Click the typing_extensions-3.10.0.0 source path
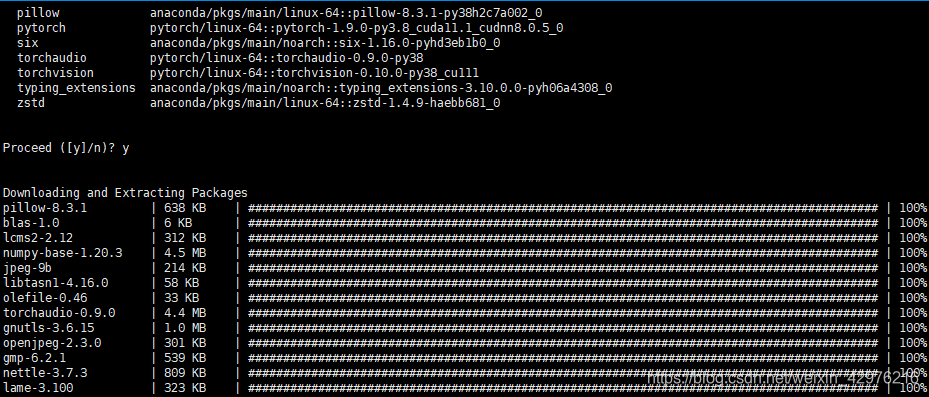 point(381,88)
